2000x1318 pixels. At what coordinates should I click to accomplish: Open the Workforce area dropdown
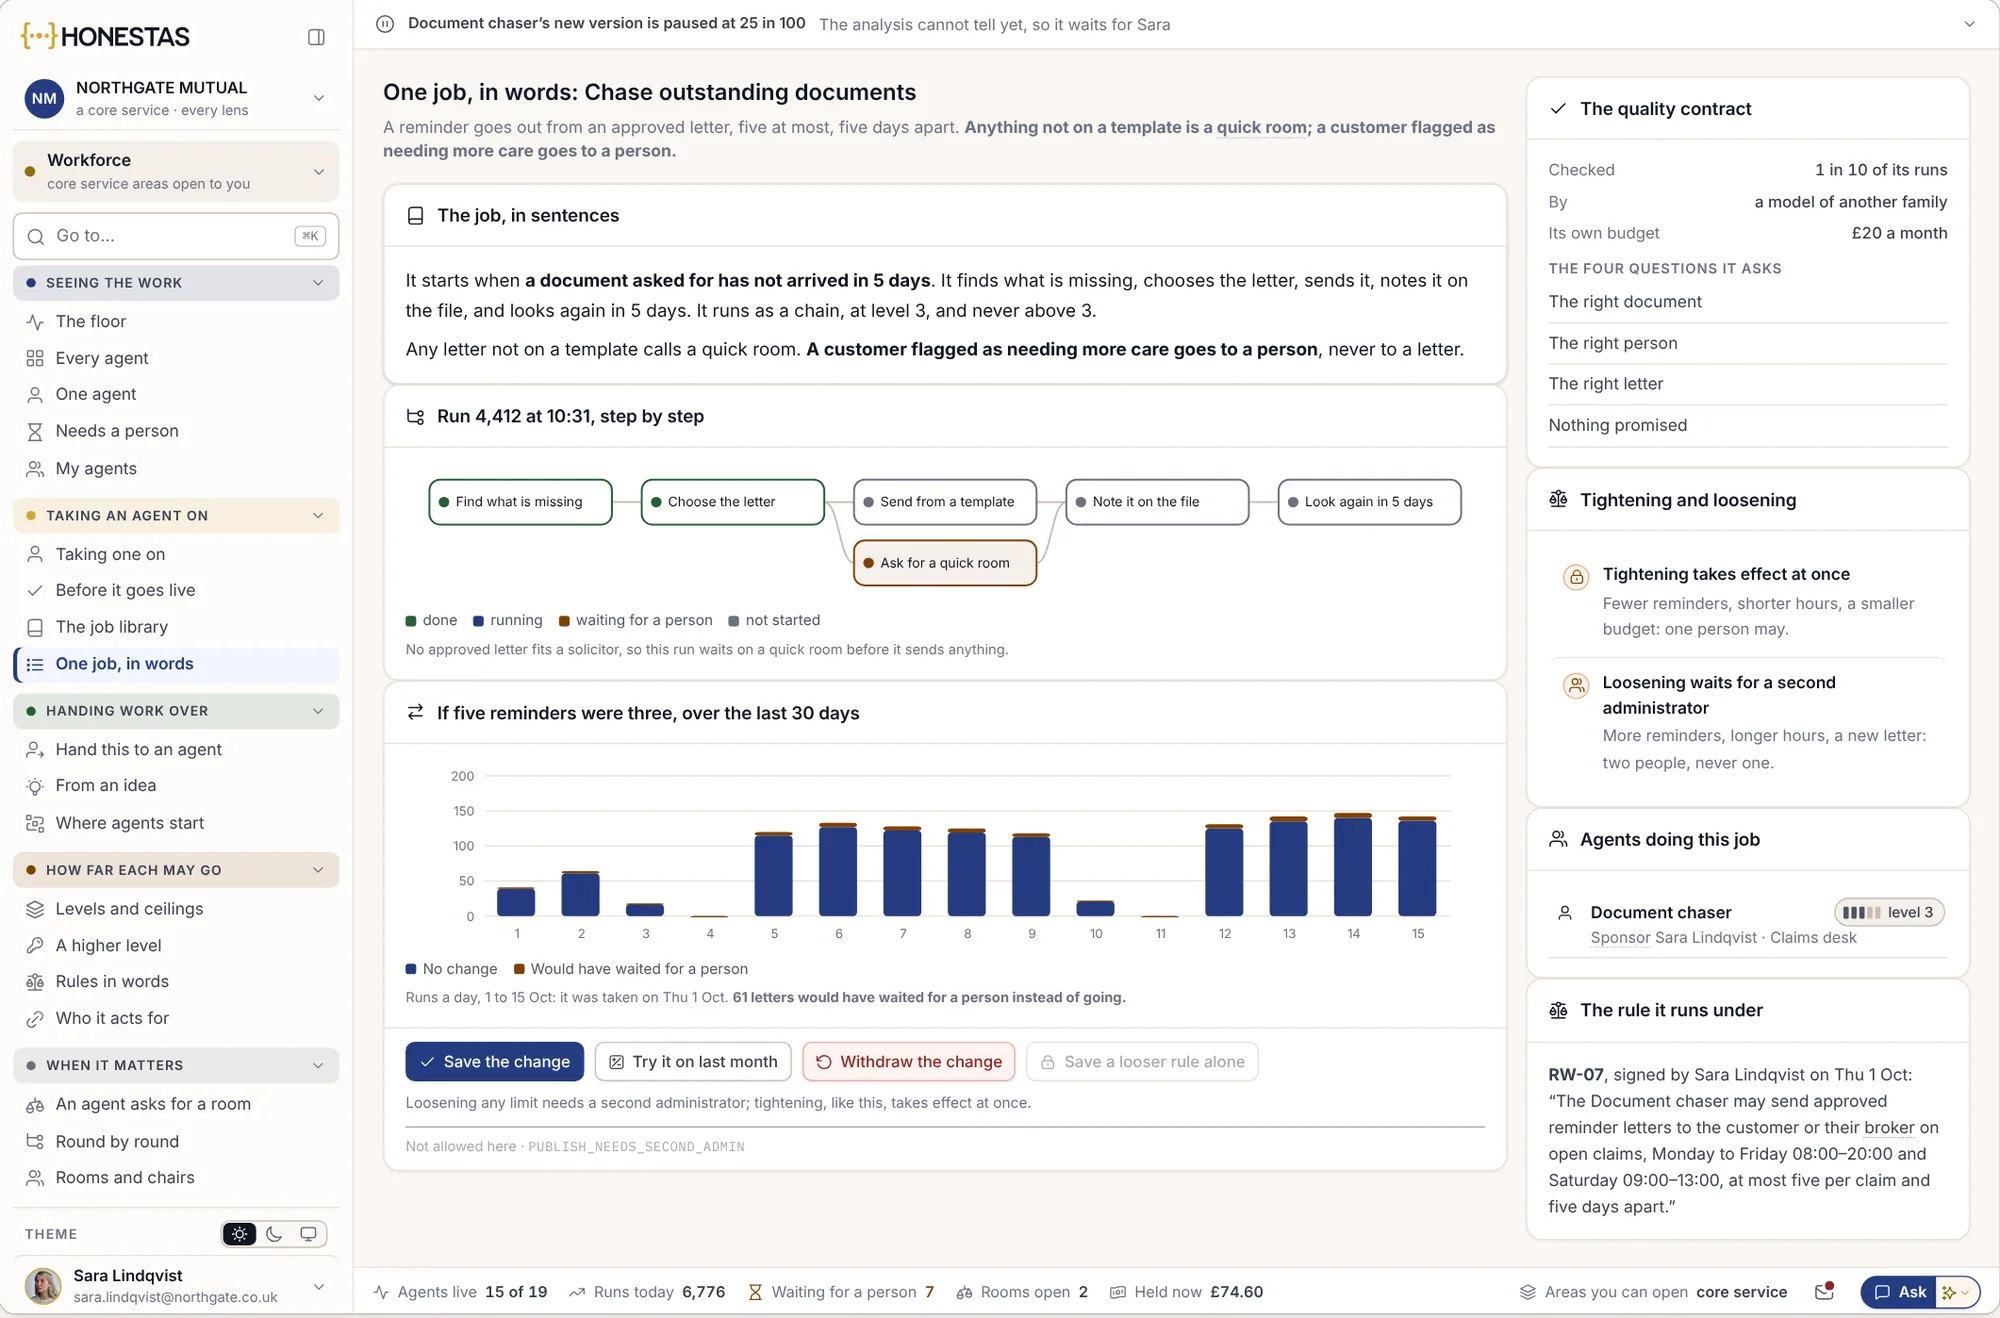click(176, 171)
